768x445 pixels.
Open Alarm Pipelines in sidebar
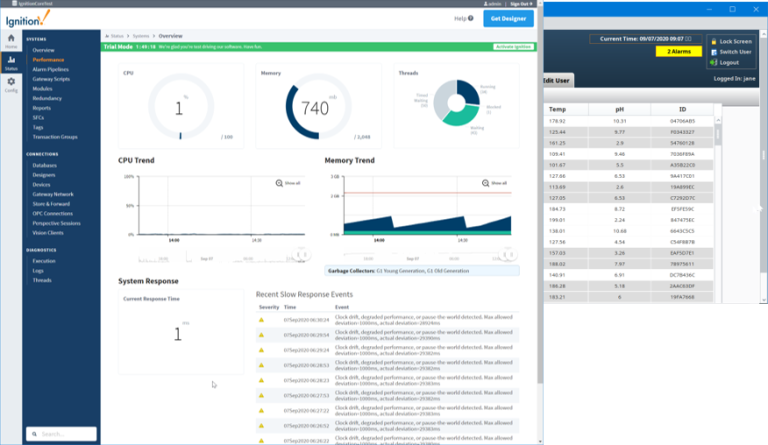(49, 67)
